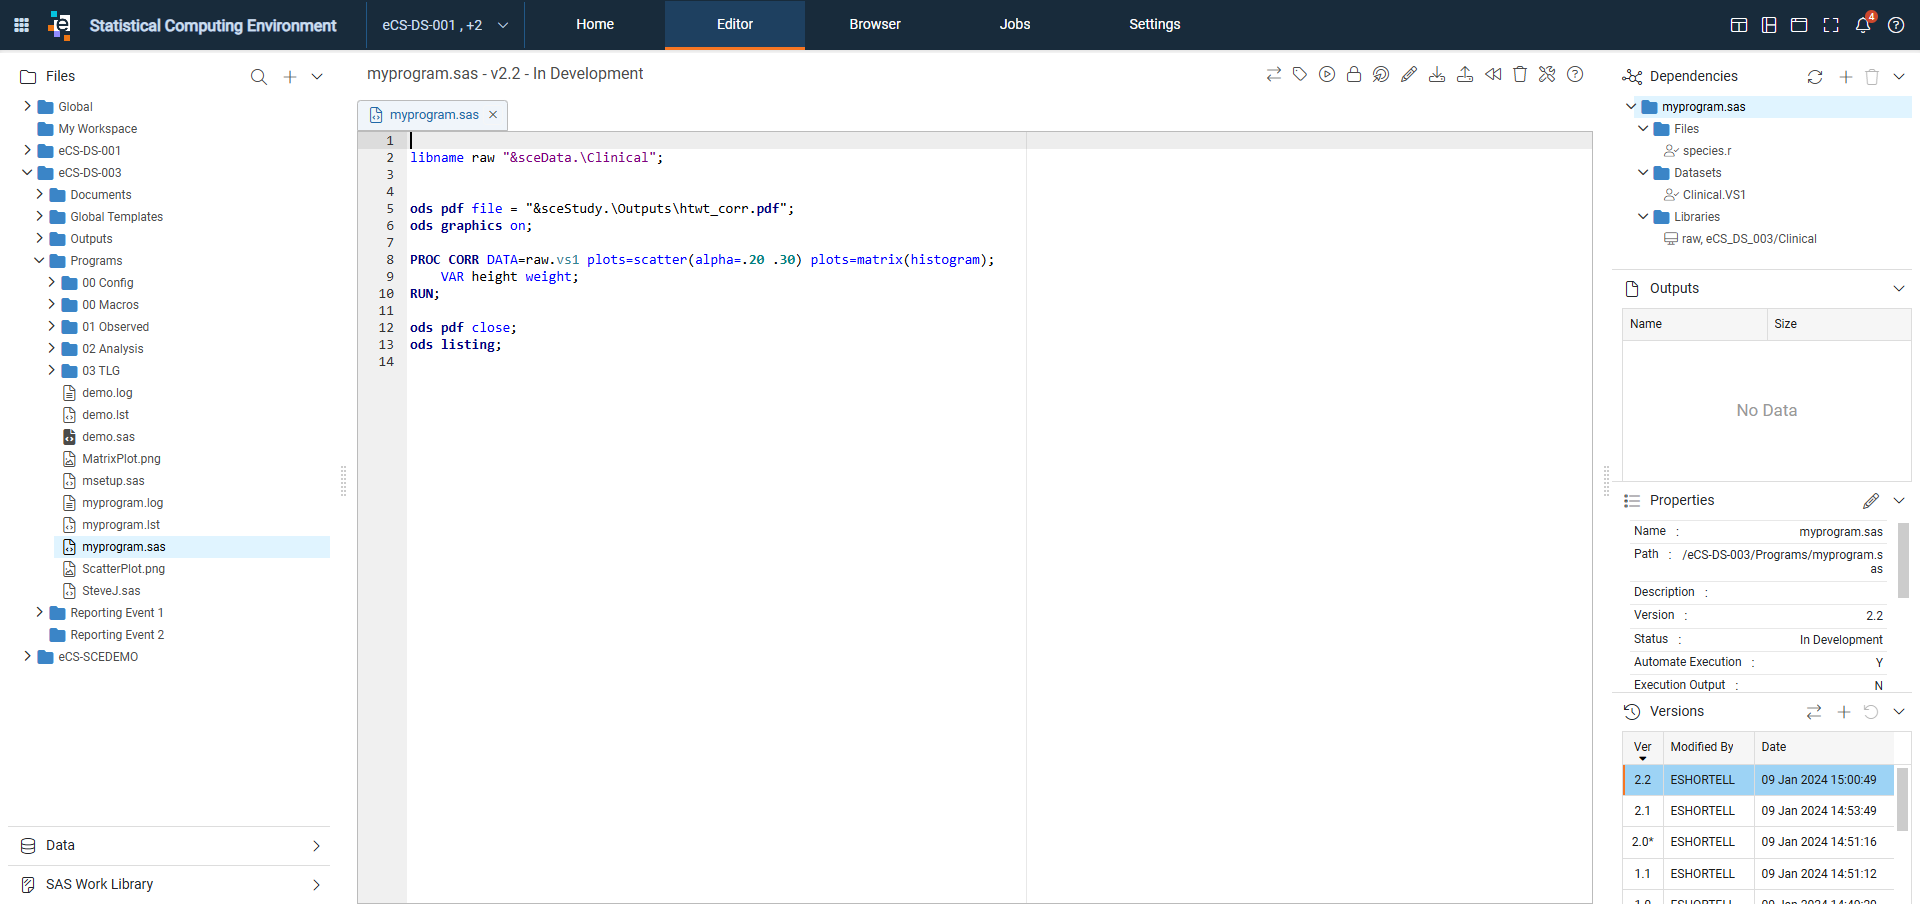Click the rewind double-arrow icon in editor toolbar
Image resolution: width=1920 pixels, height=911 pixels.
click(x=1493, y=74)
